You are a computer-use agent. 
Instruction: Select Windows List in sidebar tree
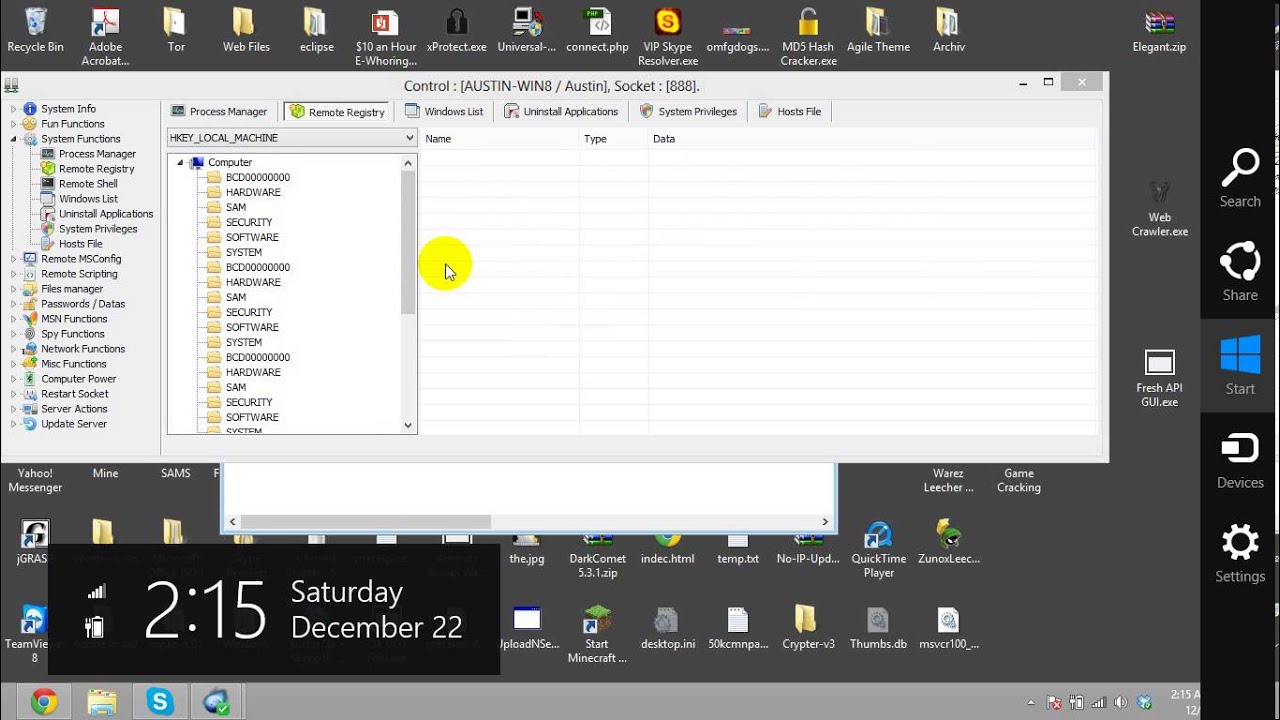[88, 199]
